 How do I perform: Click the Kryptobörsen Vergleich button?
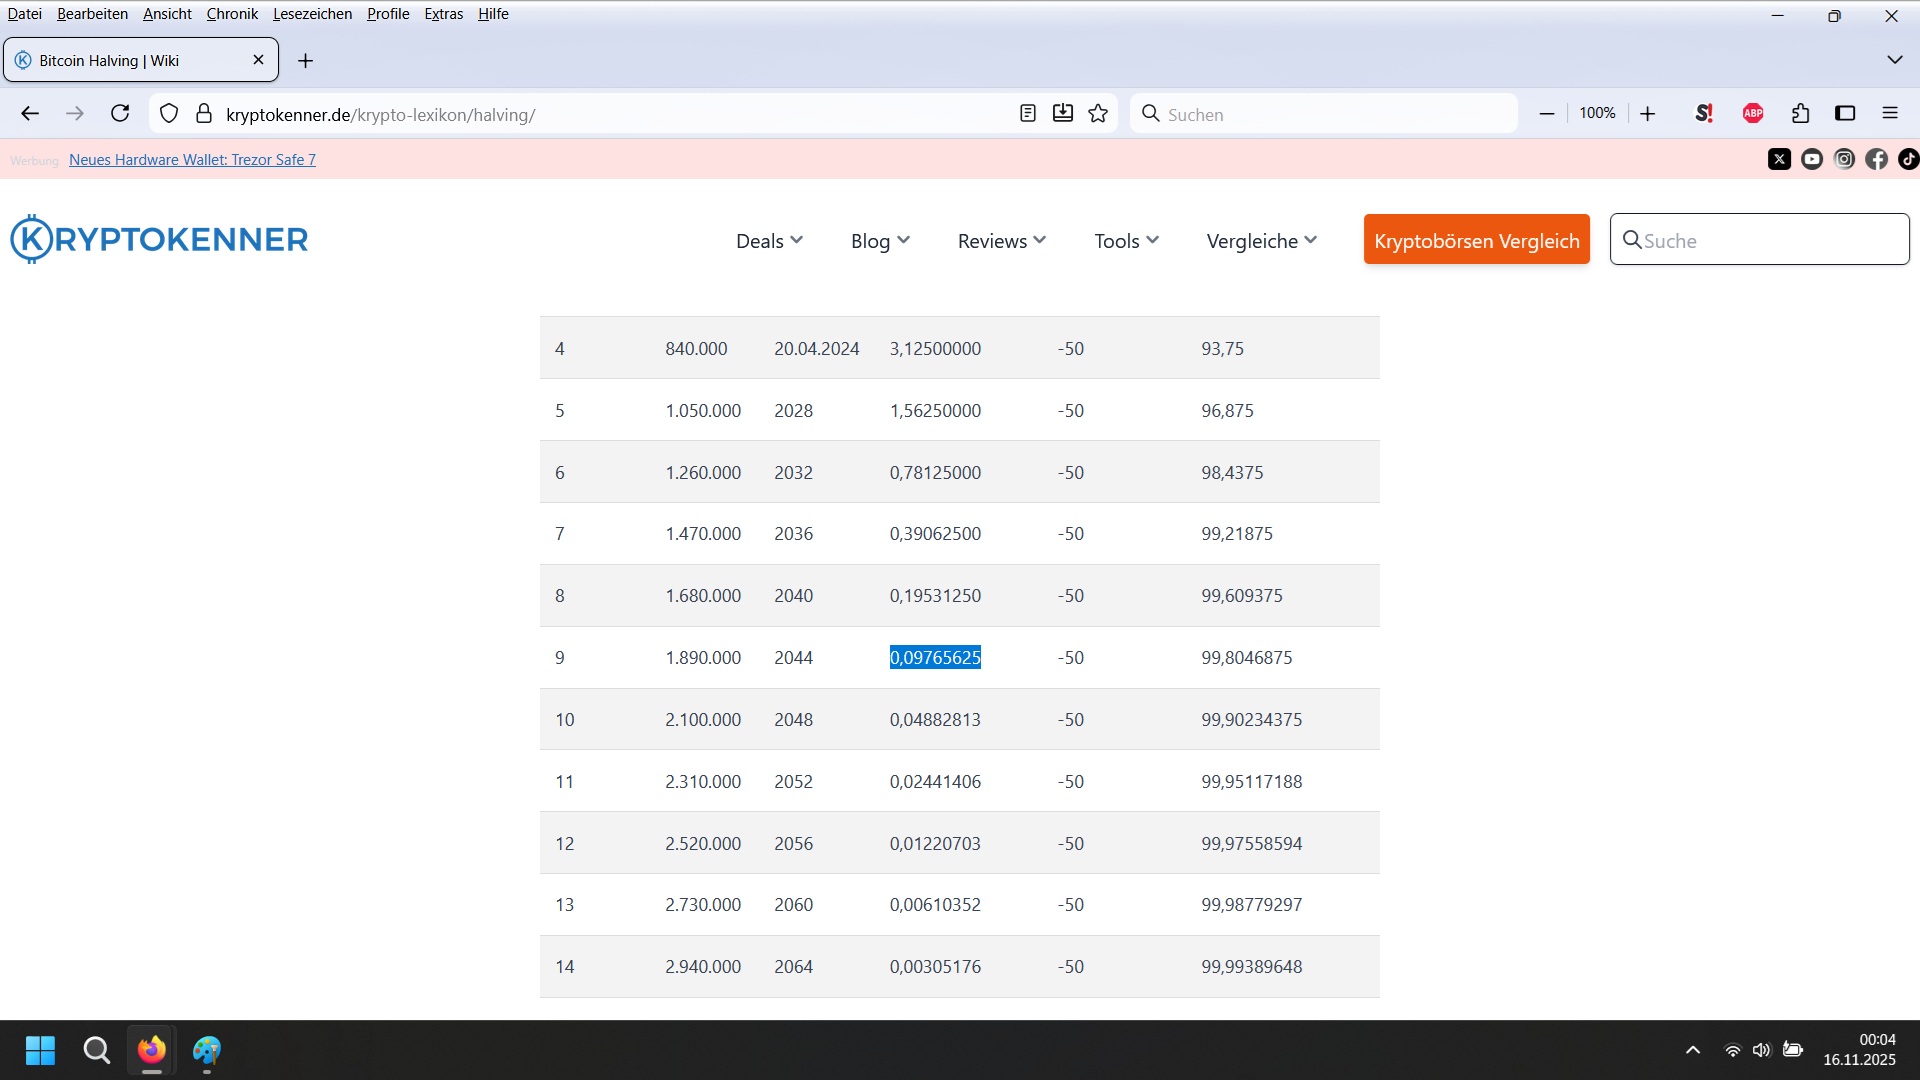click(1476, 240)
